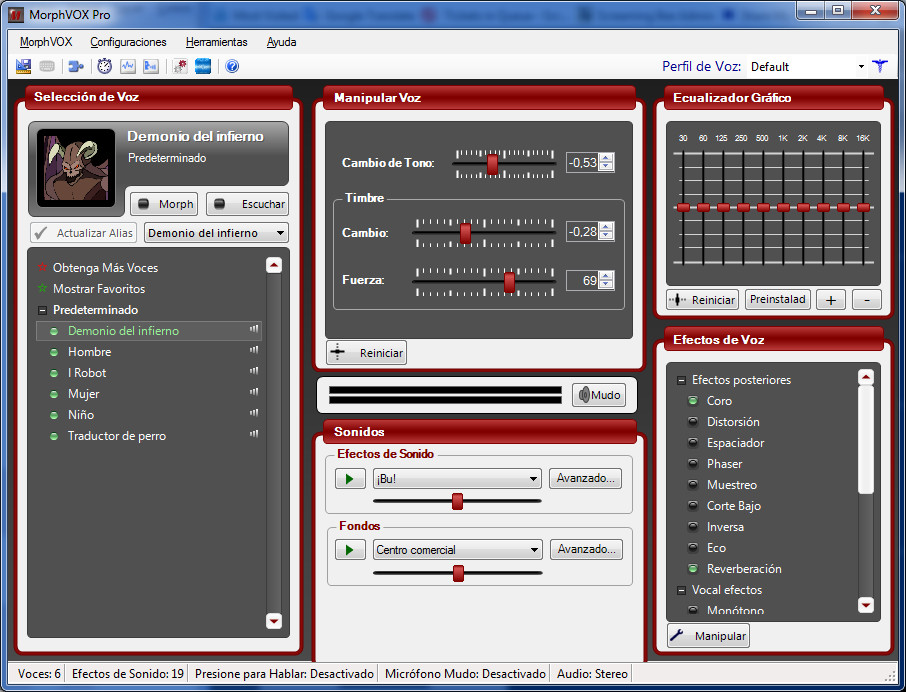Click the demon voice avatar thumbnail
The width and height of the screenshot is (906, 692).
(x=76, y=168)
